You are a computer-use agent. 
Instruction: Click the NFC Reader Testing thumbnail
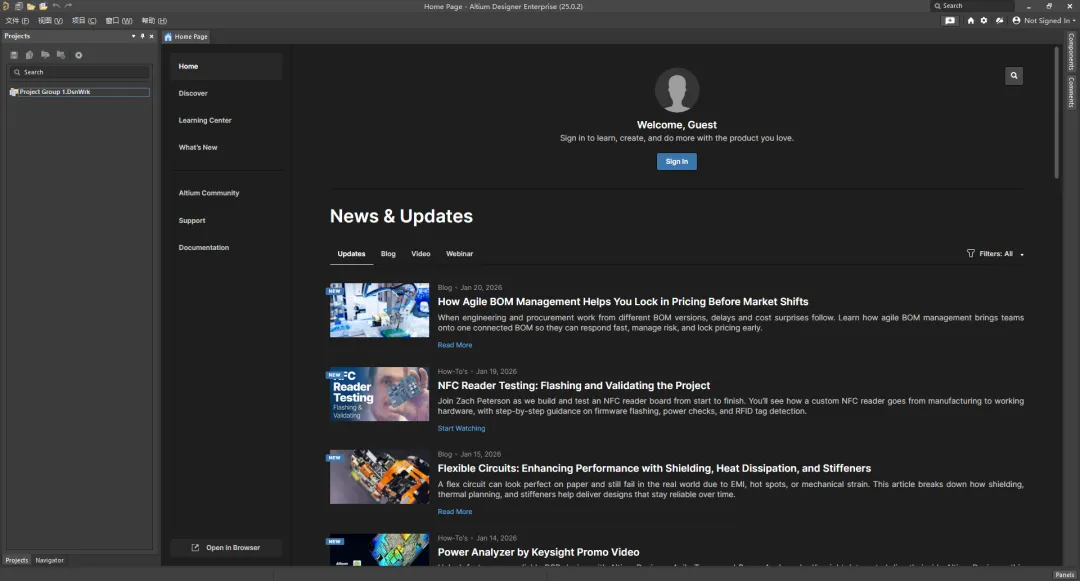click(379, 394)
